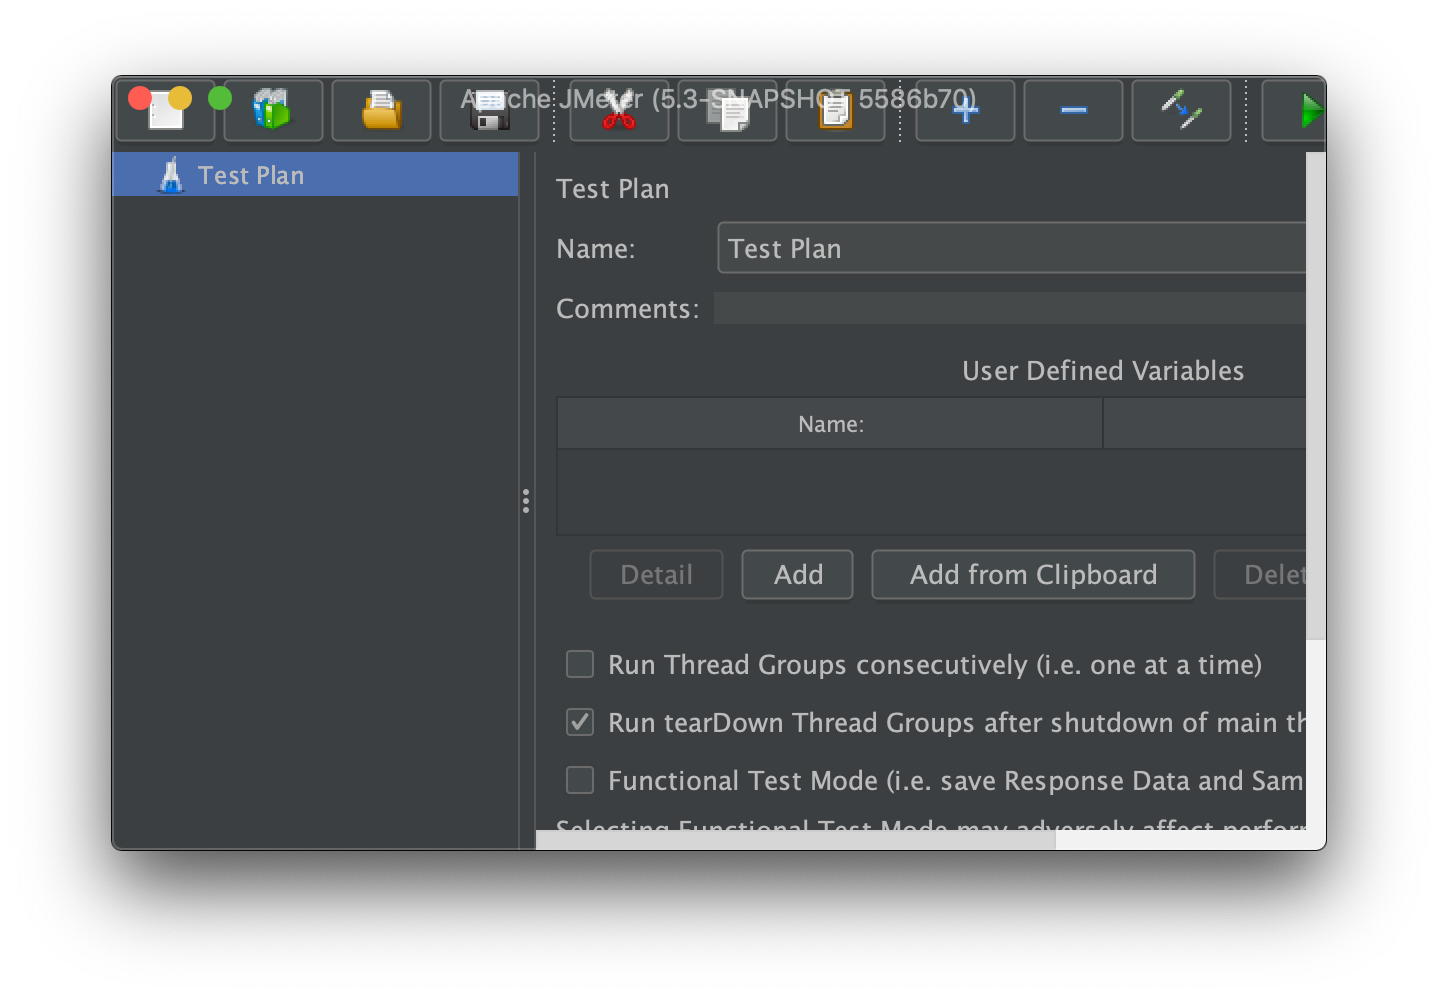Add a new user defined variable
Screen dimensions: 1438x998
point(797,574)
